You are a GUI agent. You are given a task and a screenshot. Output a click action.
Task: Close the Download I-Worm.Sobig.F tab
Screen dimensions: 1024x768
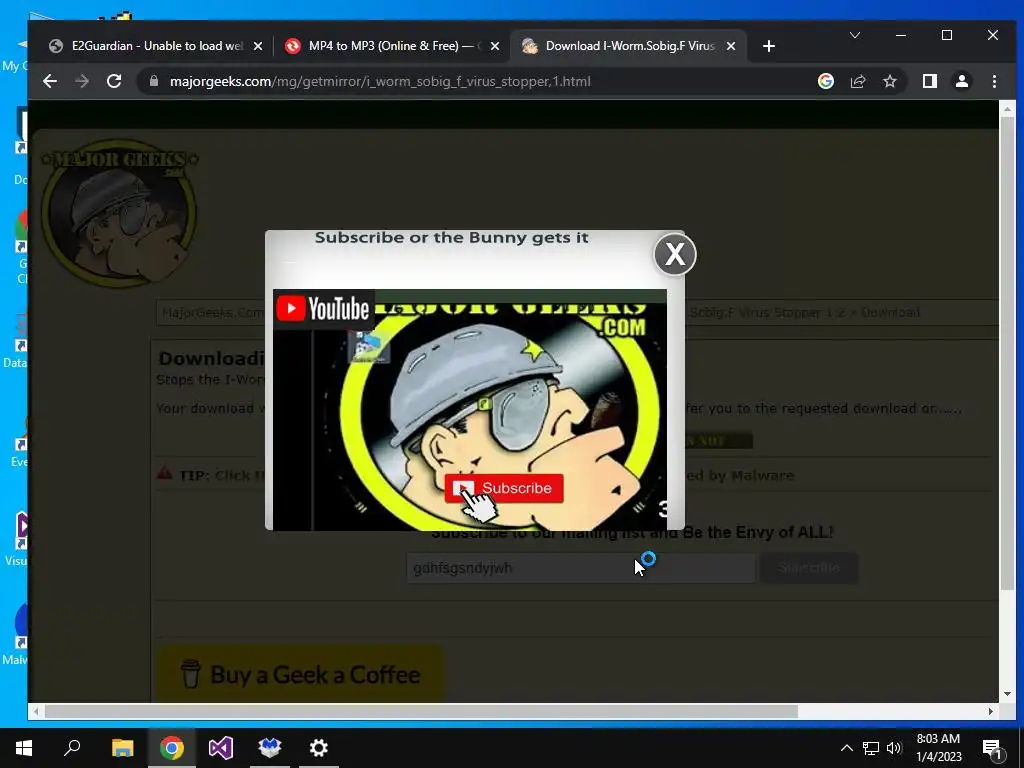coord(731,46)
